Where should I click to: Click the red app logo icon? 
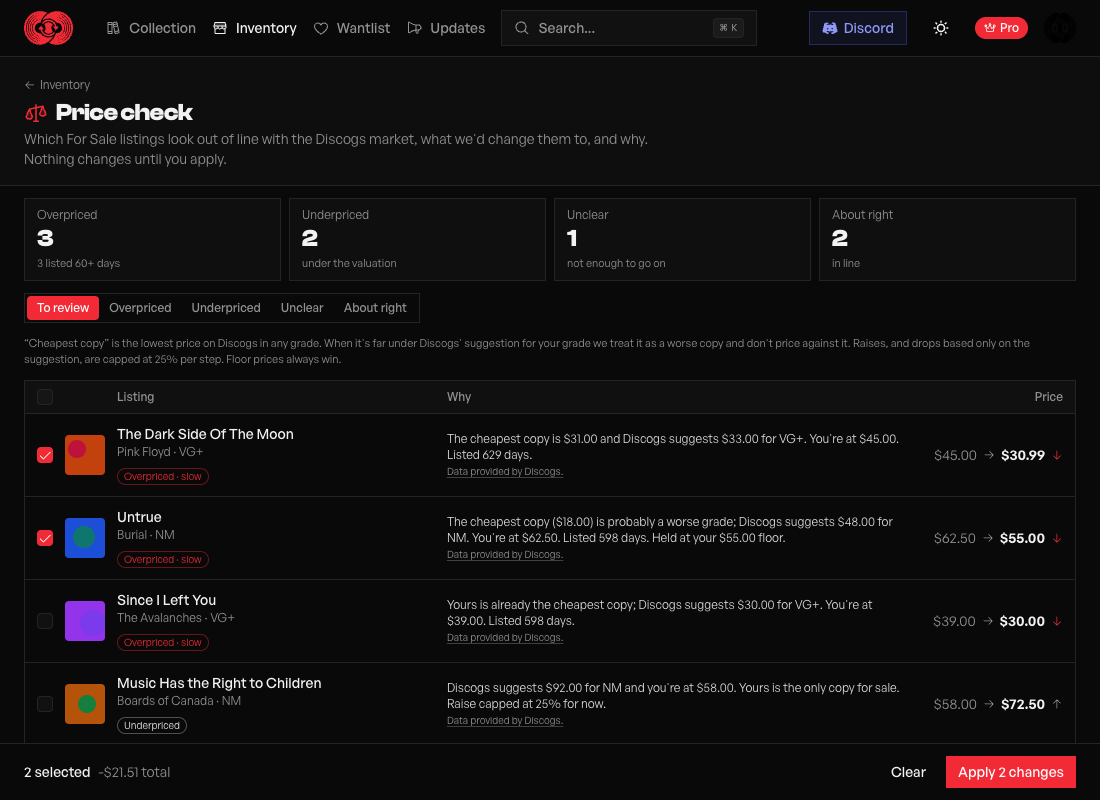(x=48, y=28)
